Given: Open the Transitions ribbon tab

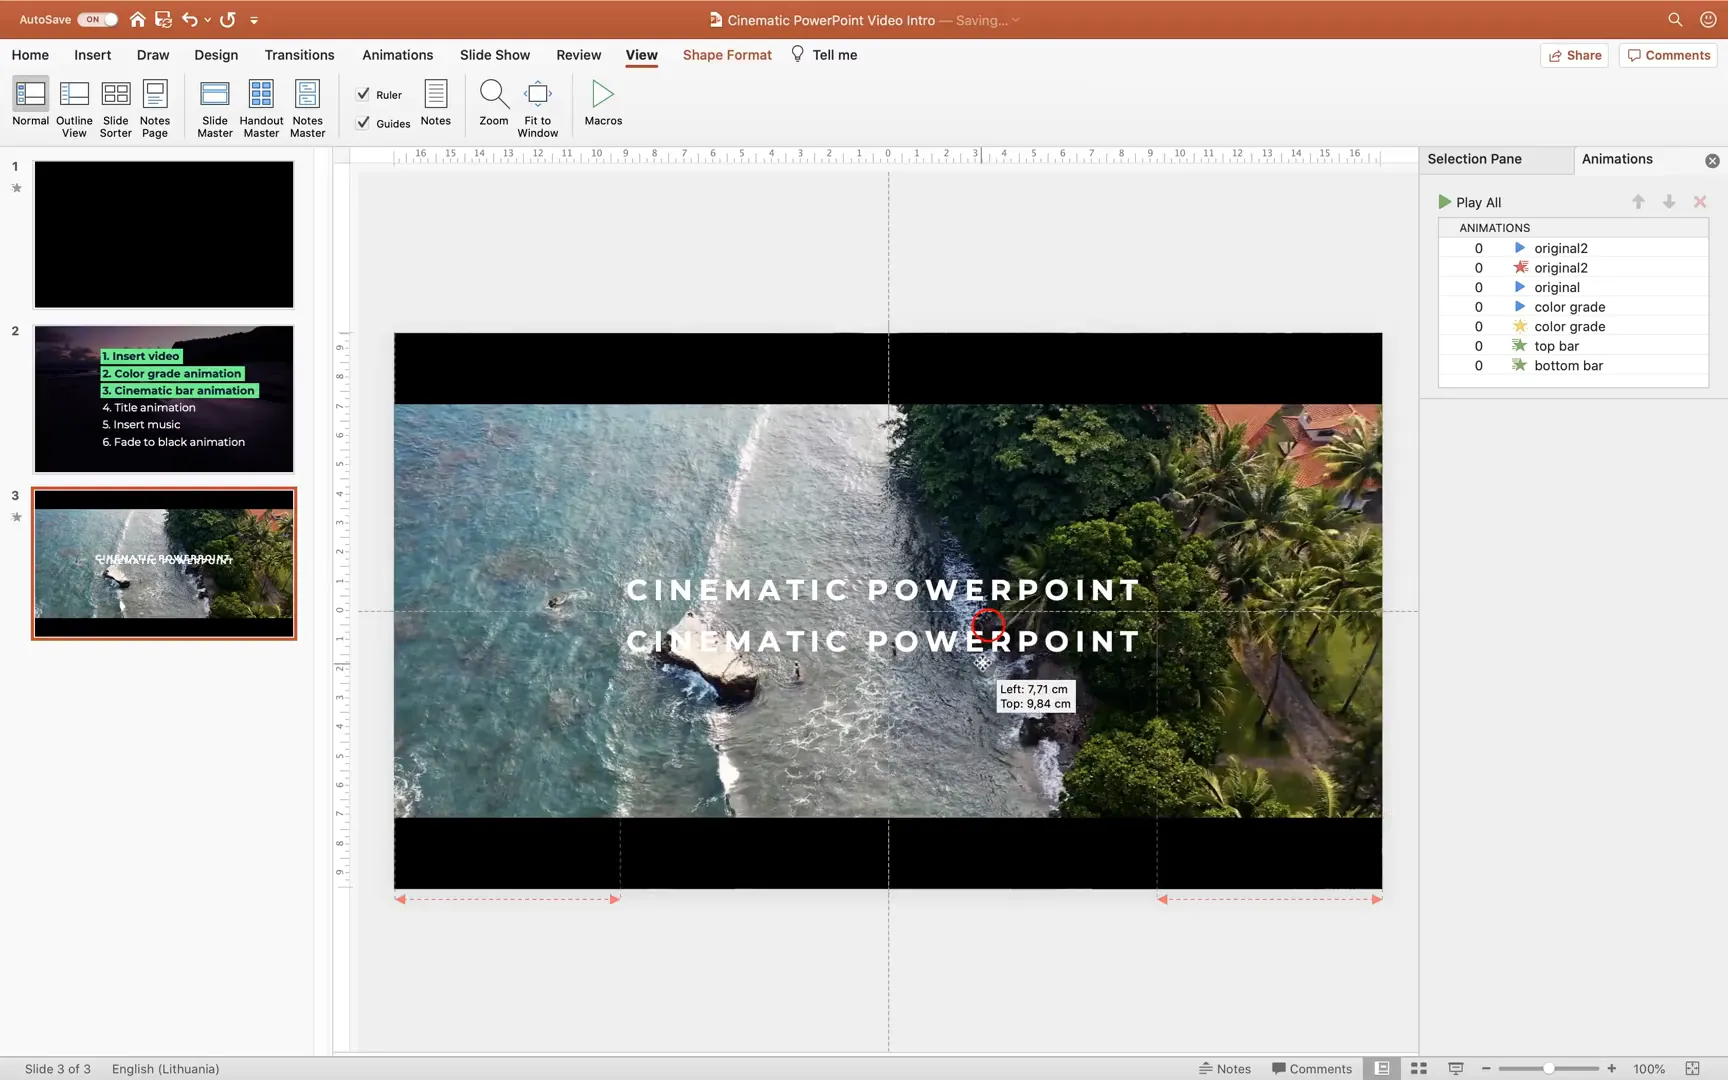Looking at the screenshot, I should (x=299, y=55).
